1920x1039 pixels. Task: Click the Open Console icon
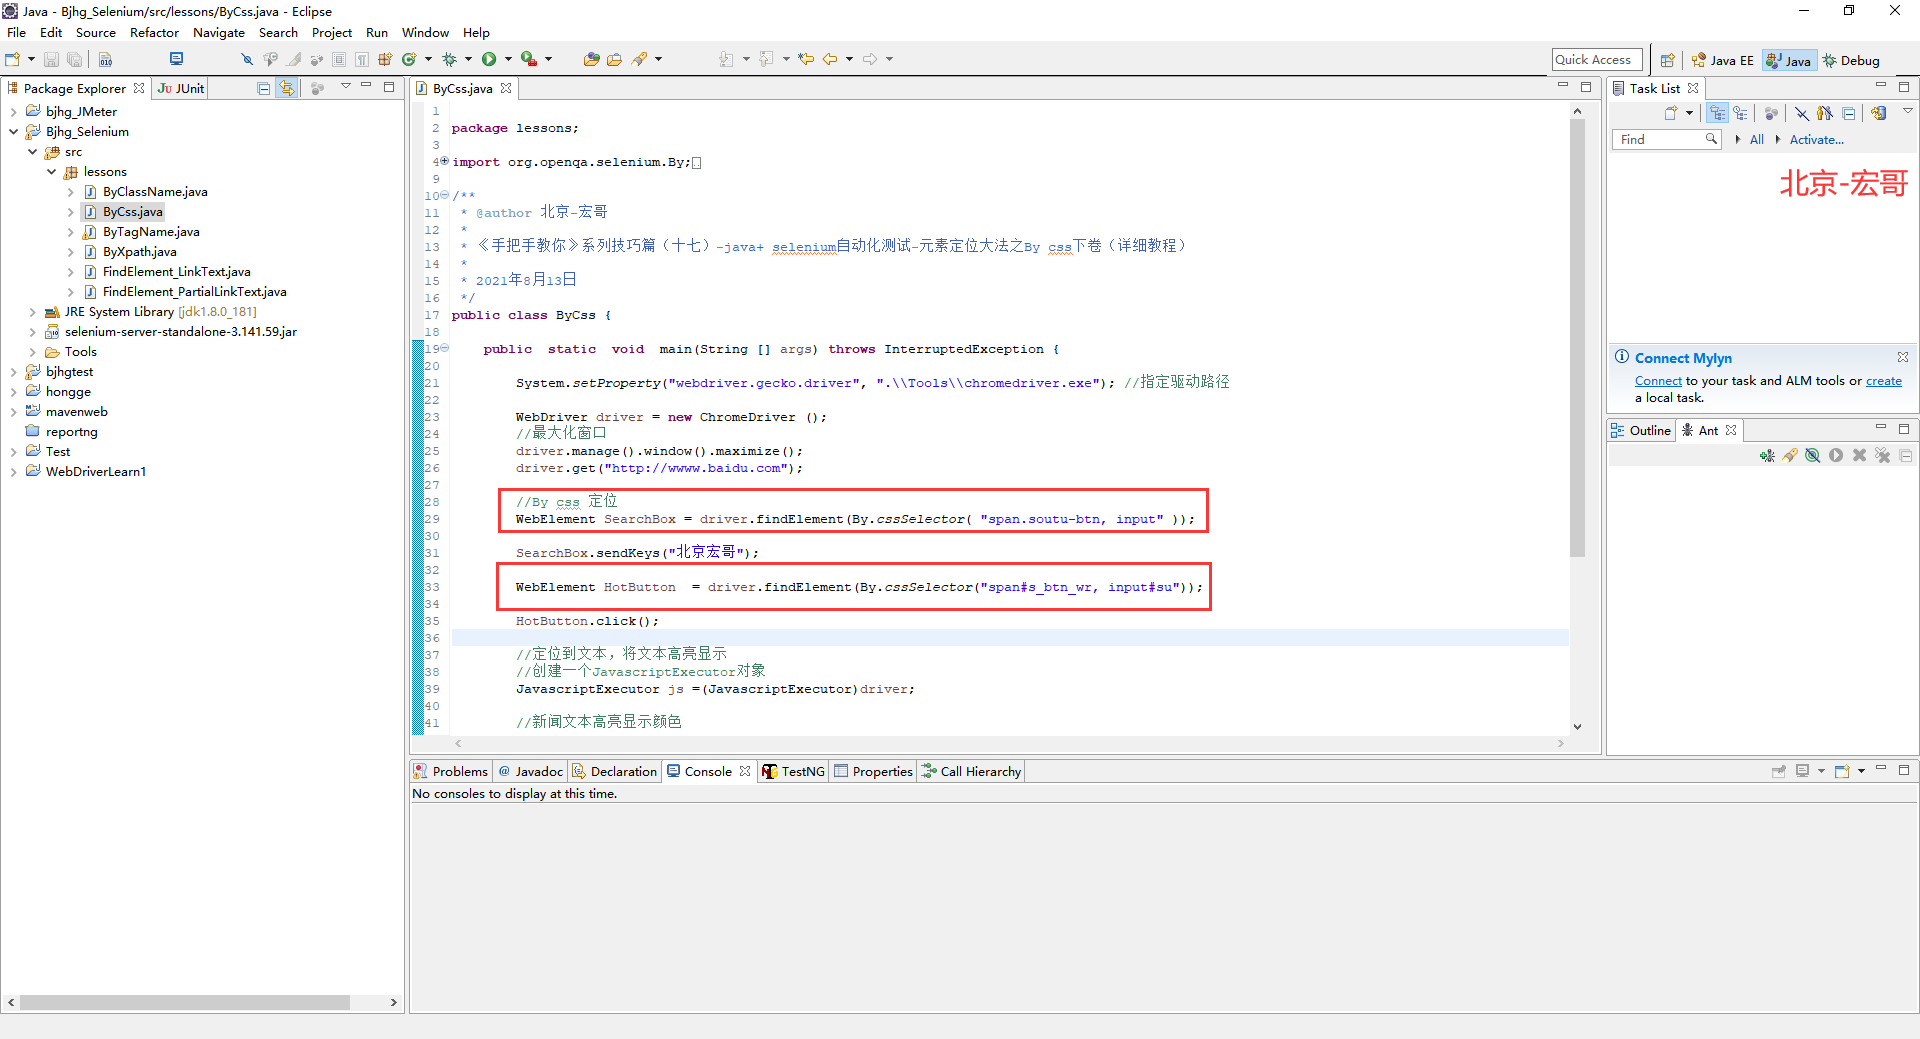(1842, 771)
